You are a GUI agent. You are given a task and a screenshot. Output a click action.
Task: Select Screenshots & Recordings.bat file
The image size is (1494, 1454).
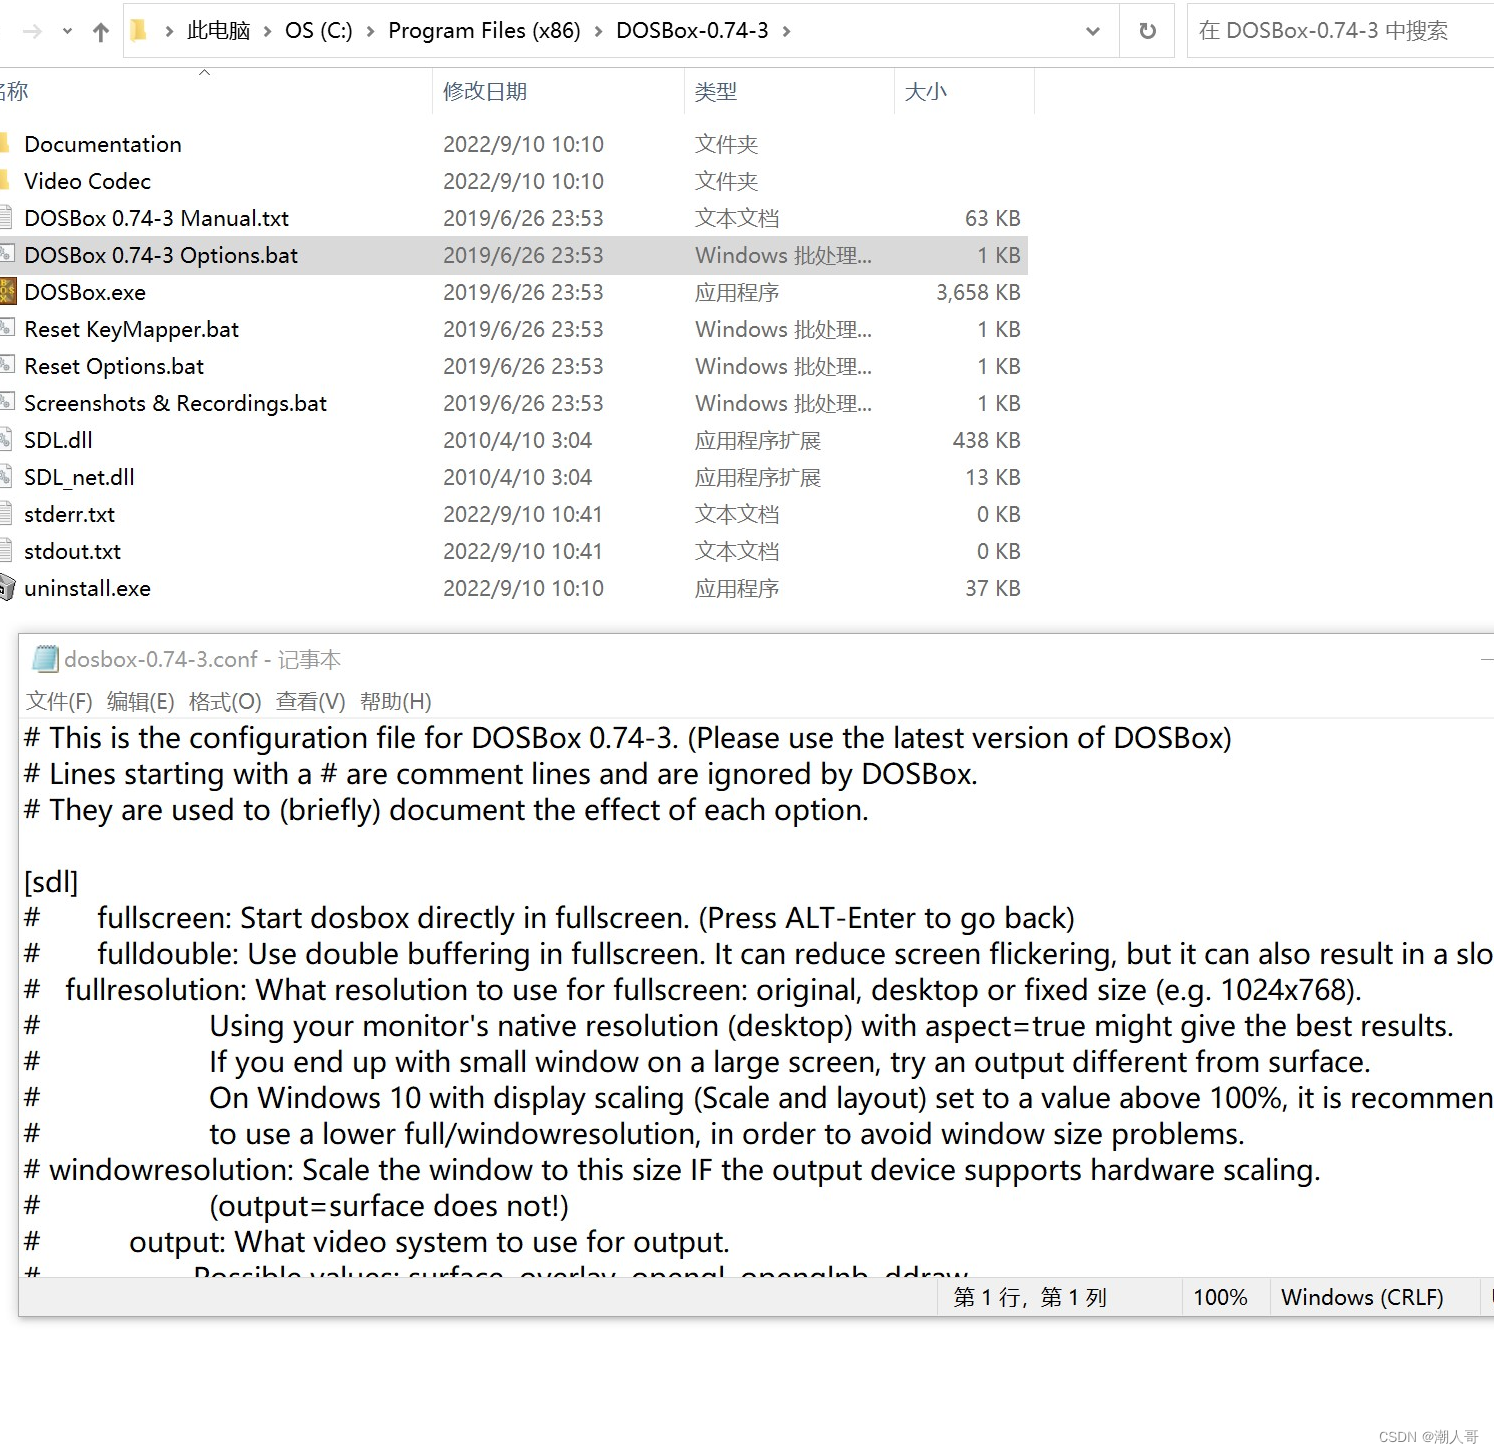point(175,403)
